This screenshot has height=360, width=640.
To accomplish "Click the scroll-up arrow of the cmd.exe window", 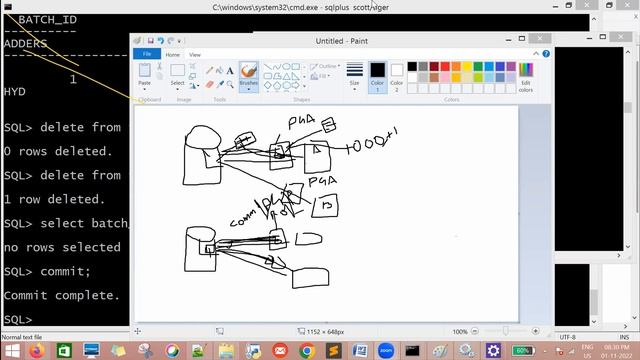I will pyautogui.click(x=593, y=19).
